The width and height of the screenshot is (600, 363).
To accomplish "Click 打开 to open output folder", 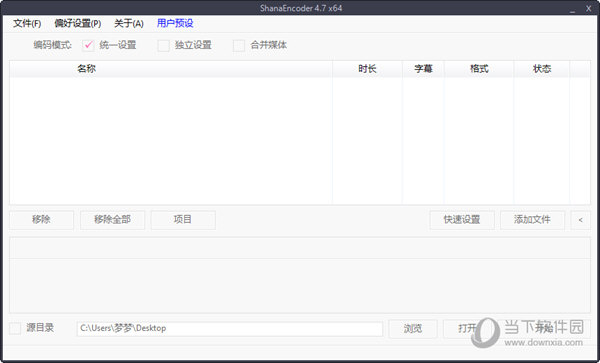I will [467, 329].
